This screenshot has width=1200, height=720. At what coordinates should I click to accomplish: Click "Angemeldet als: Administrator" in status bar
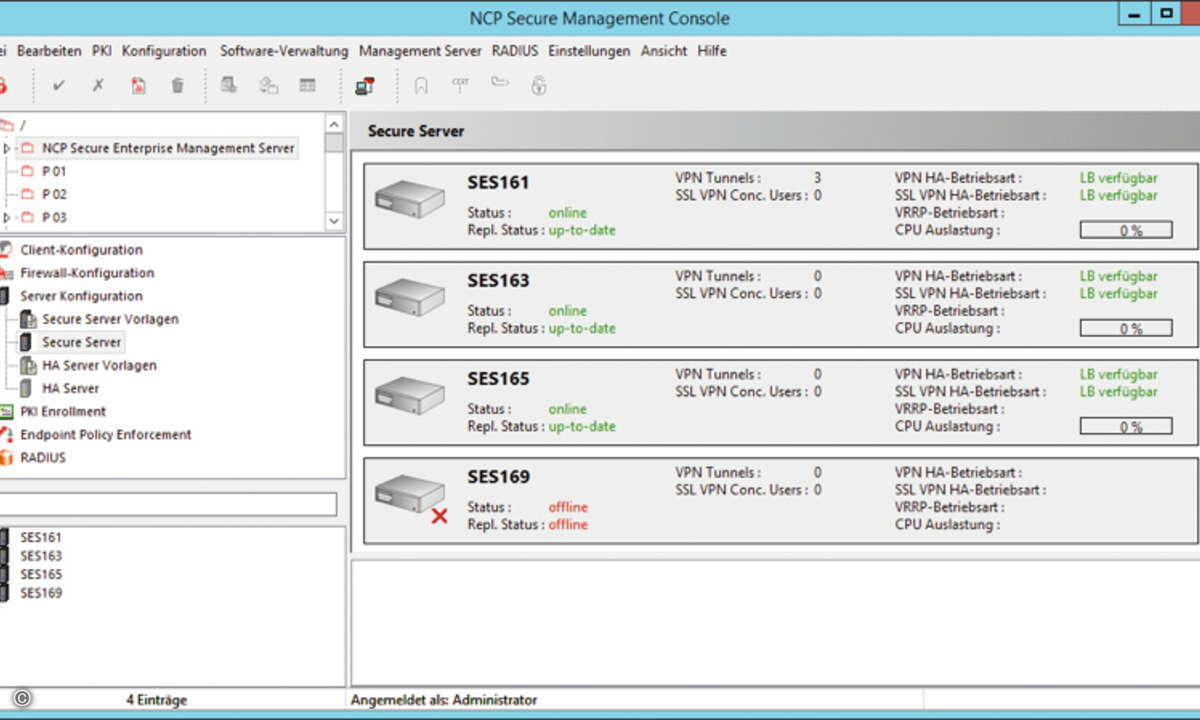pos(444,700)
